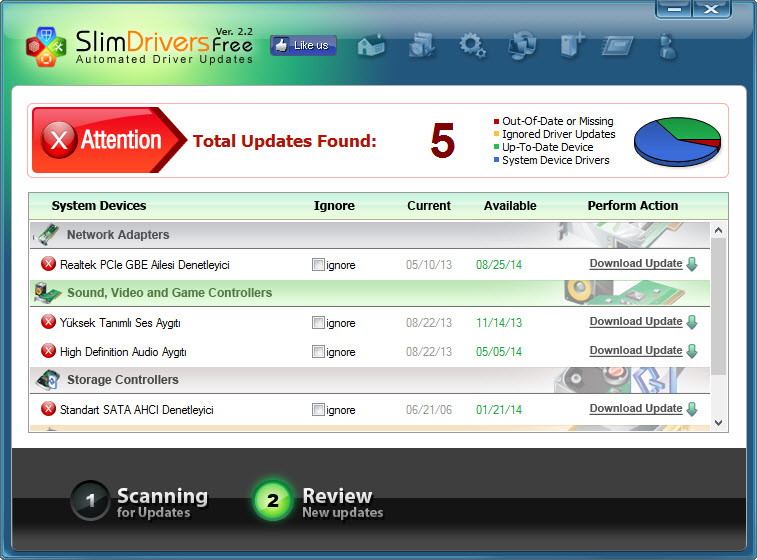Go to step 2 Review New updates
This screenshot has width=757, height=560.
[319, 501]
